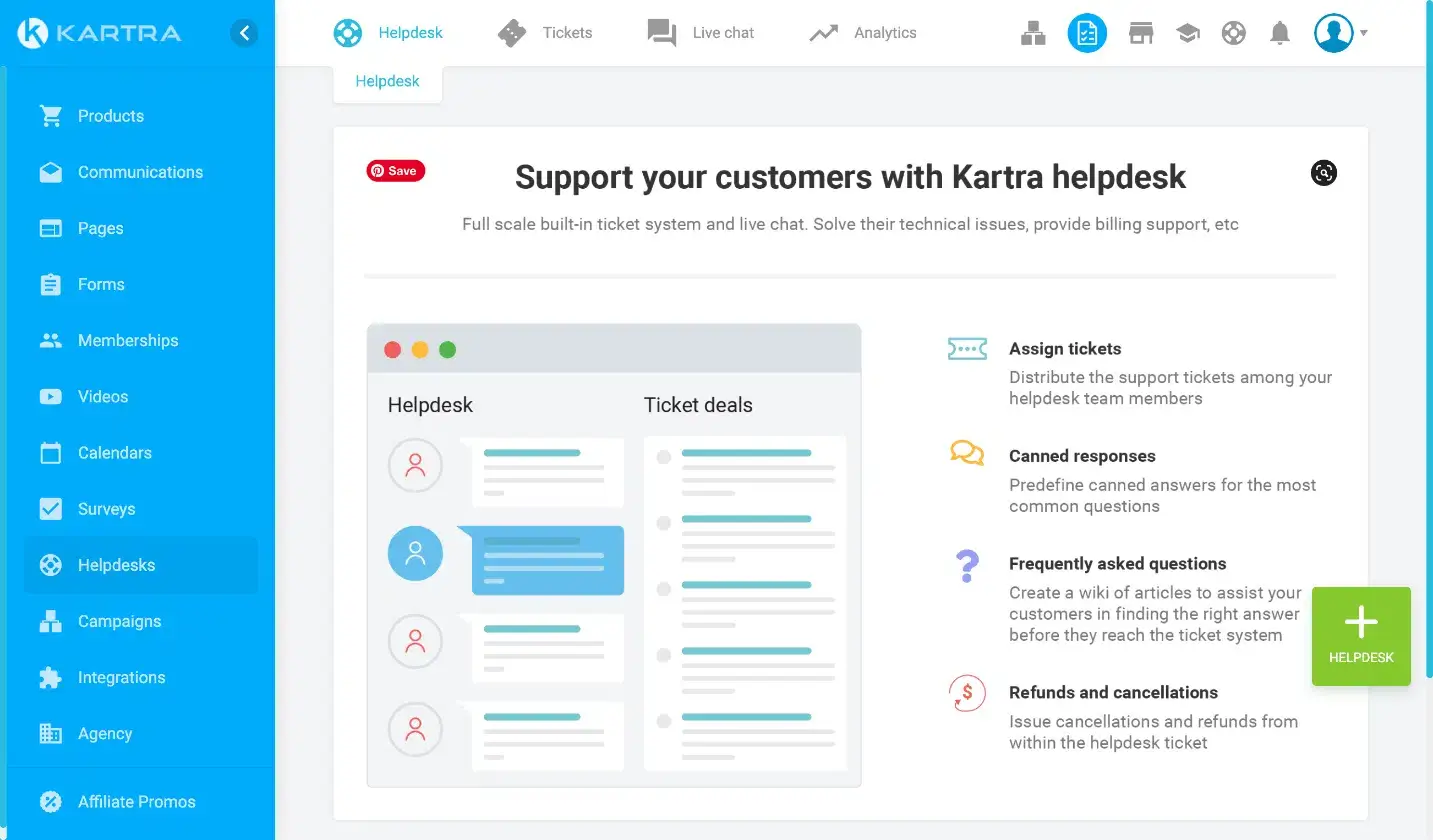
Task: Click the highlighted checklist icon in the top bar
Action: tap(1087, 33)
